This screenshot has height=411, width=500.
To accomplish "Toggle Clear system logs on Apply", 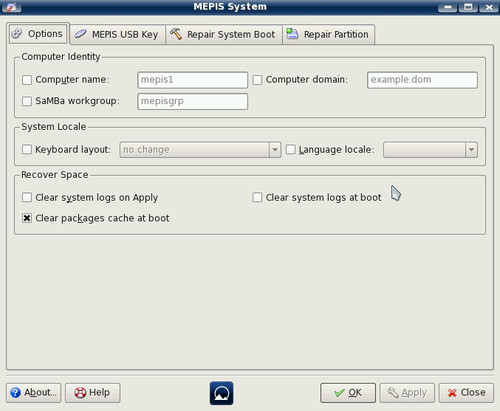I will click(27, 197).
